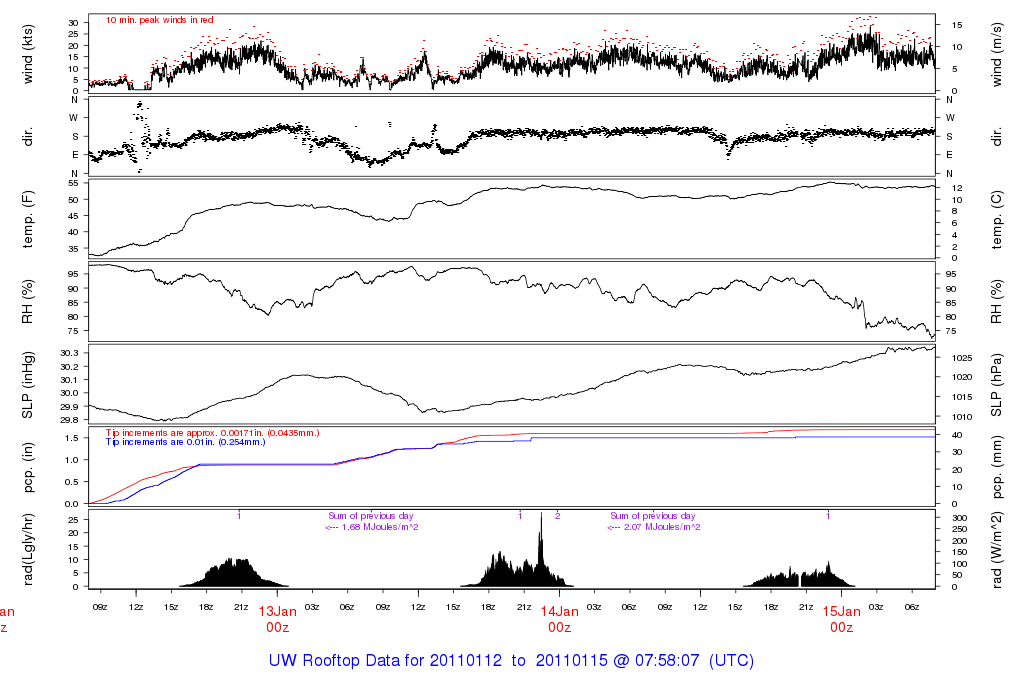Click the '35' tick on the temp. (F) axis
This screenshot has width=1024, height=700.
tap(74, 249)
